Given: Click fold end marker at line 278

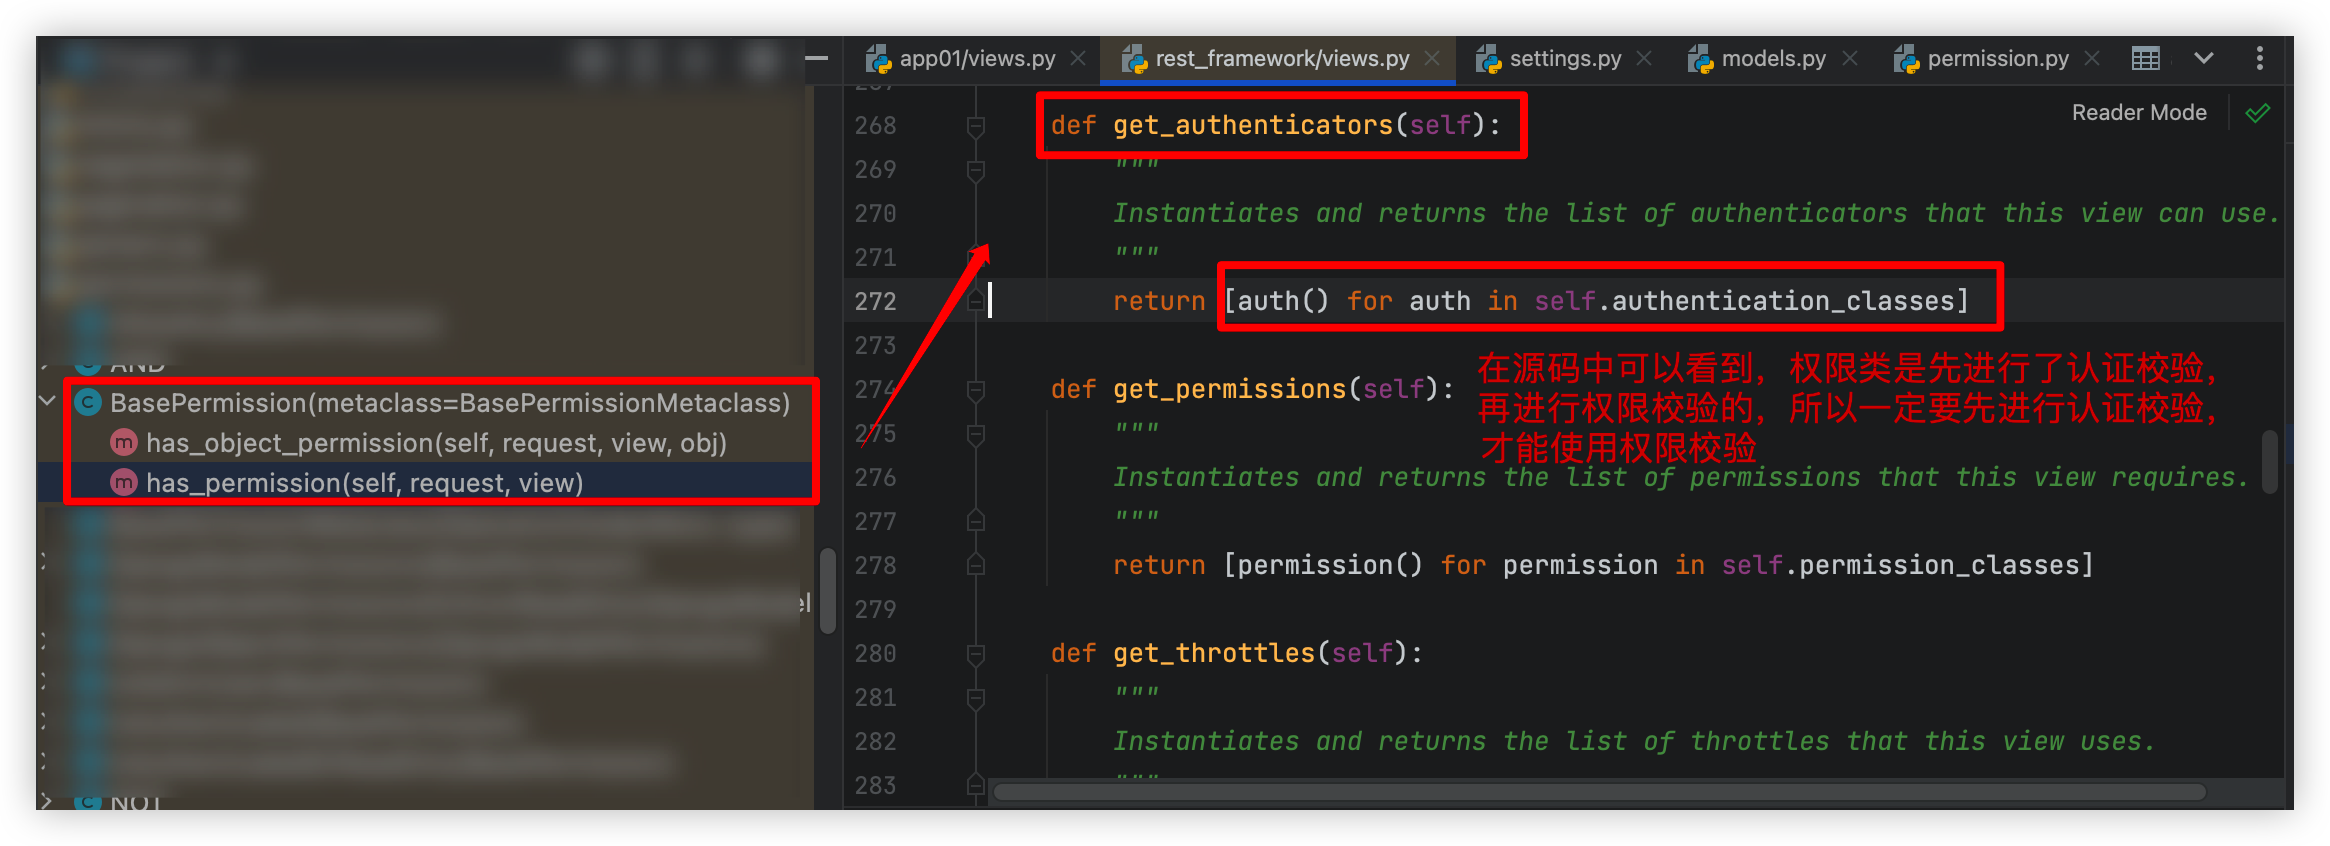Looking at the screenshot, I should pyautogui.click(x=976, y=565).
